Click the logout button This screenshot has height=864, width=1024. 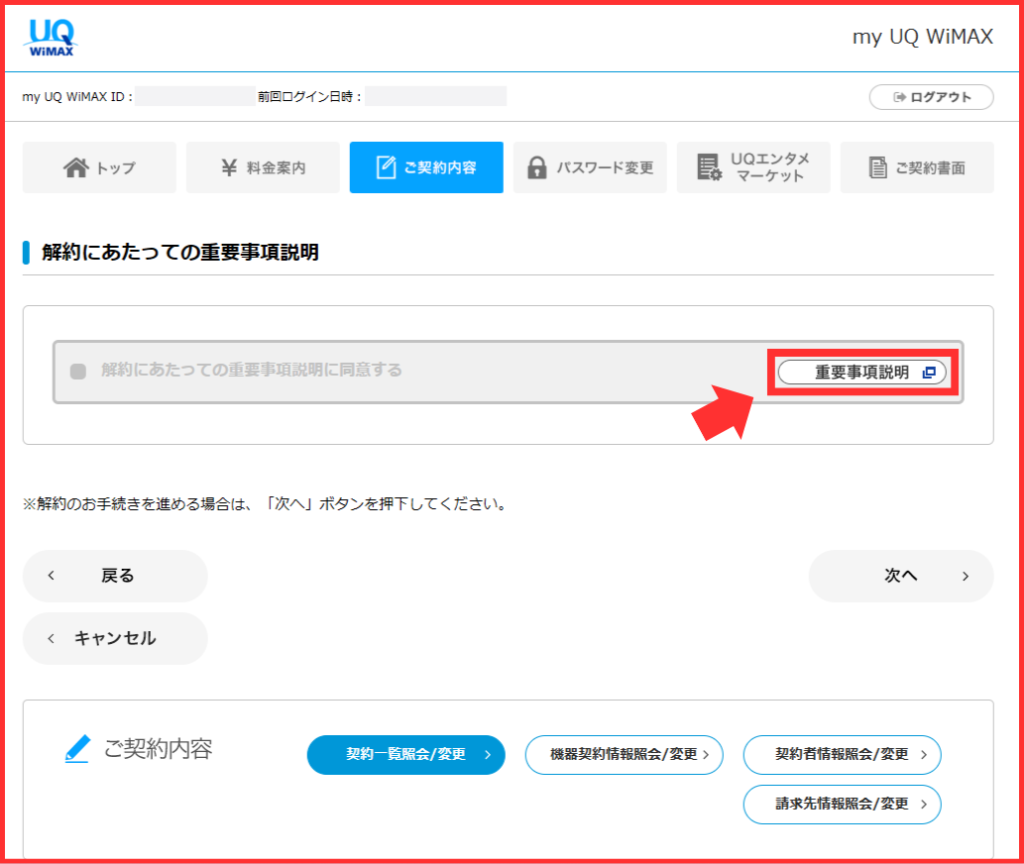point(931,97)
